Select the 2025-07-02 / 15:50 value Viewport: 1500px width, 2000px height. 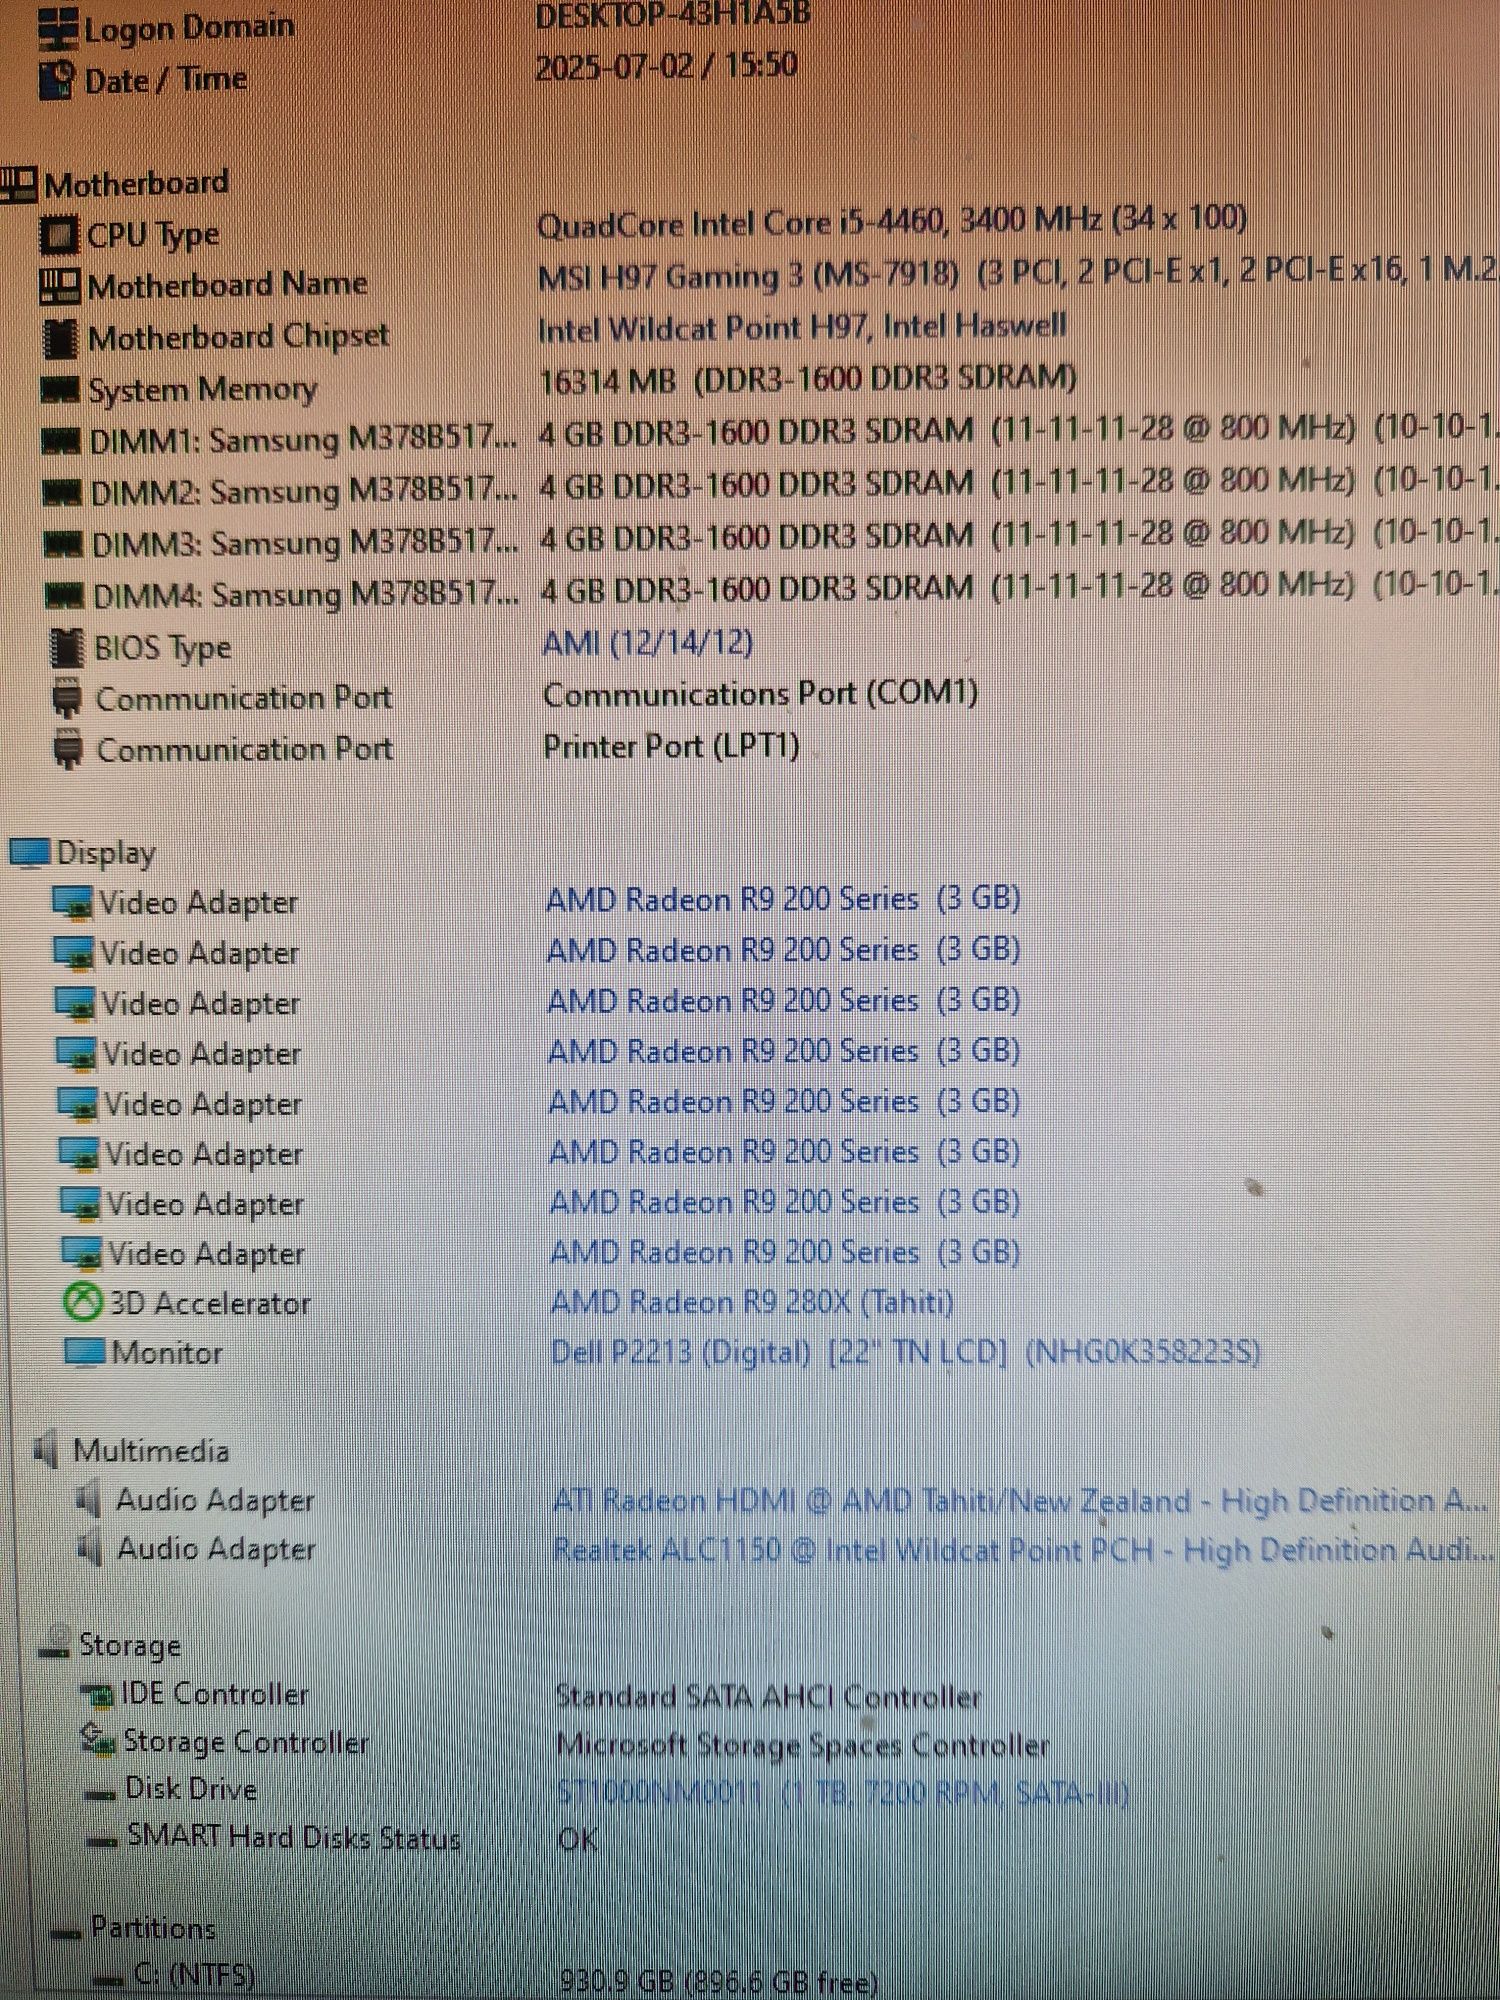pos(666,67)
